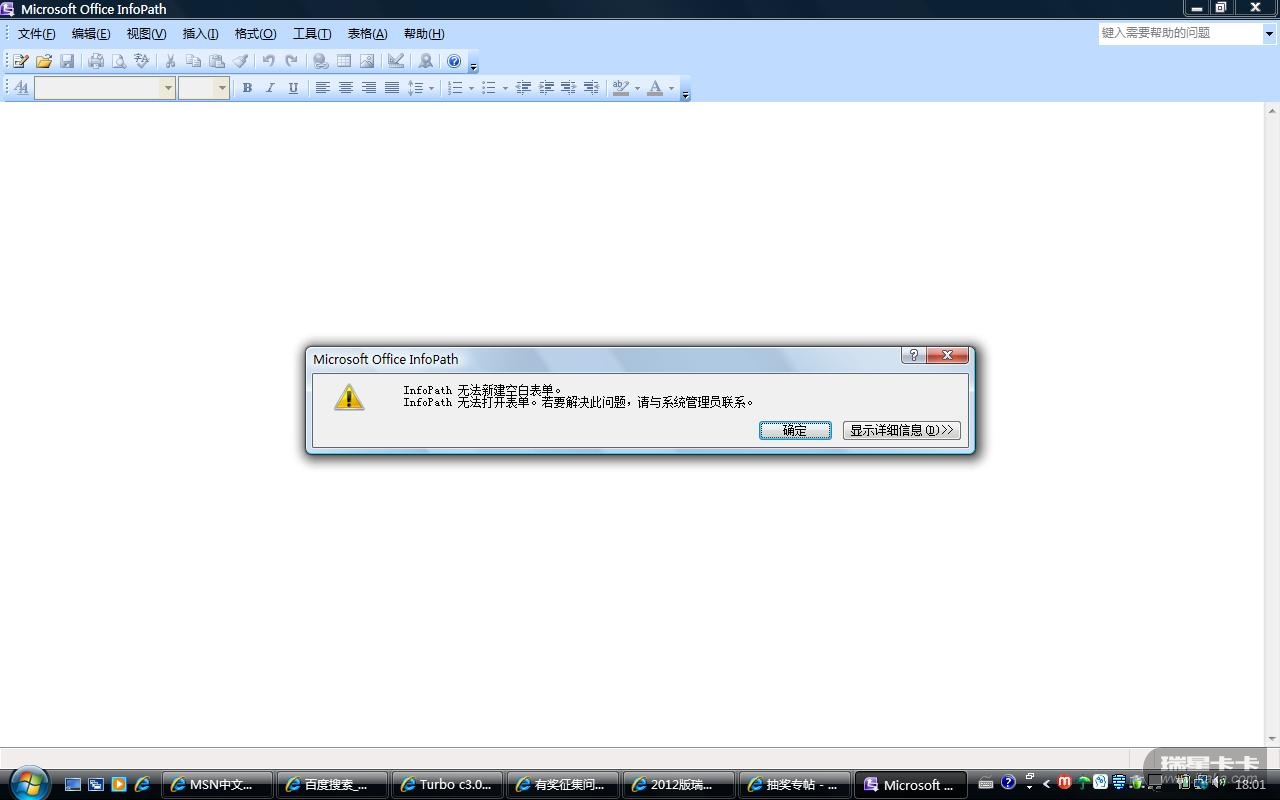The height and width of the screenshot is (800, 1280).
Task: Switch to the 2012版瑞 taskbar window
Action: (x=679, y=785)
